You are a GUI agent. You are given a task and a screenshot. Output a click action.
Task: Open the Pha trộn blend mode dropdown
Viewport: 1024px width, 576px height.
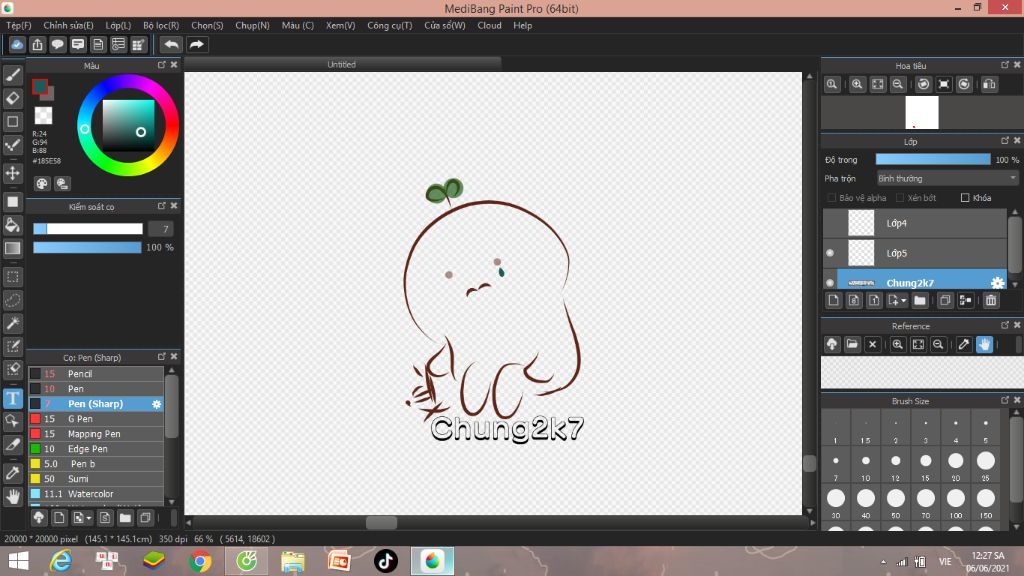pos(947,178)
